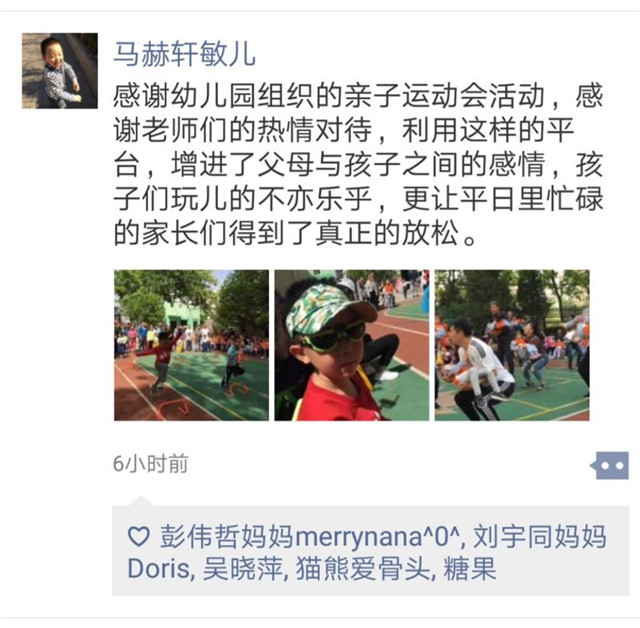Click the text line containing 不亦乐乎
This screenshot has height=628, width=640.
point(358,199)
